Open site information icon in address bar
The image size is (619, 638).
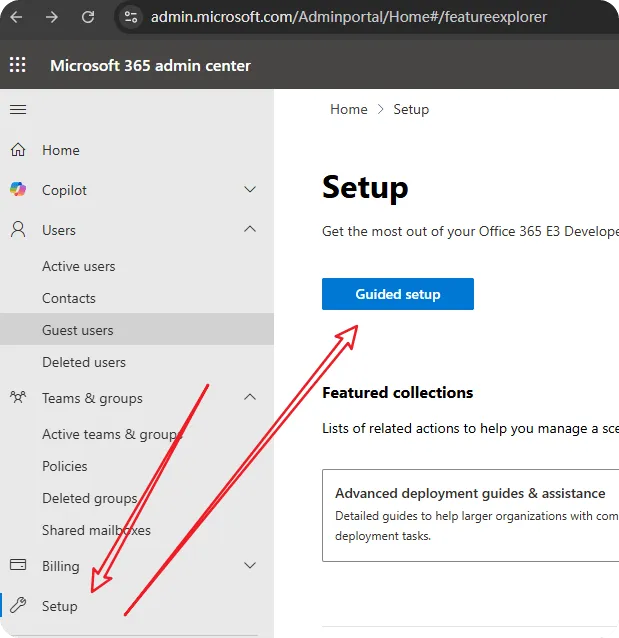click(x=131, y=17)
